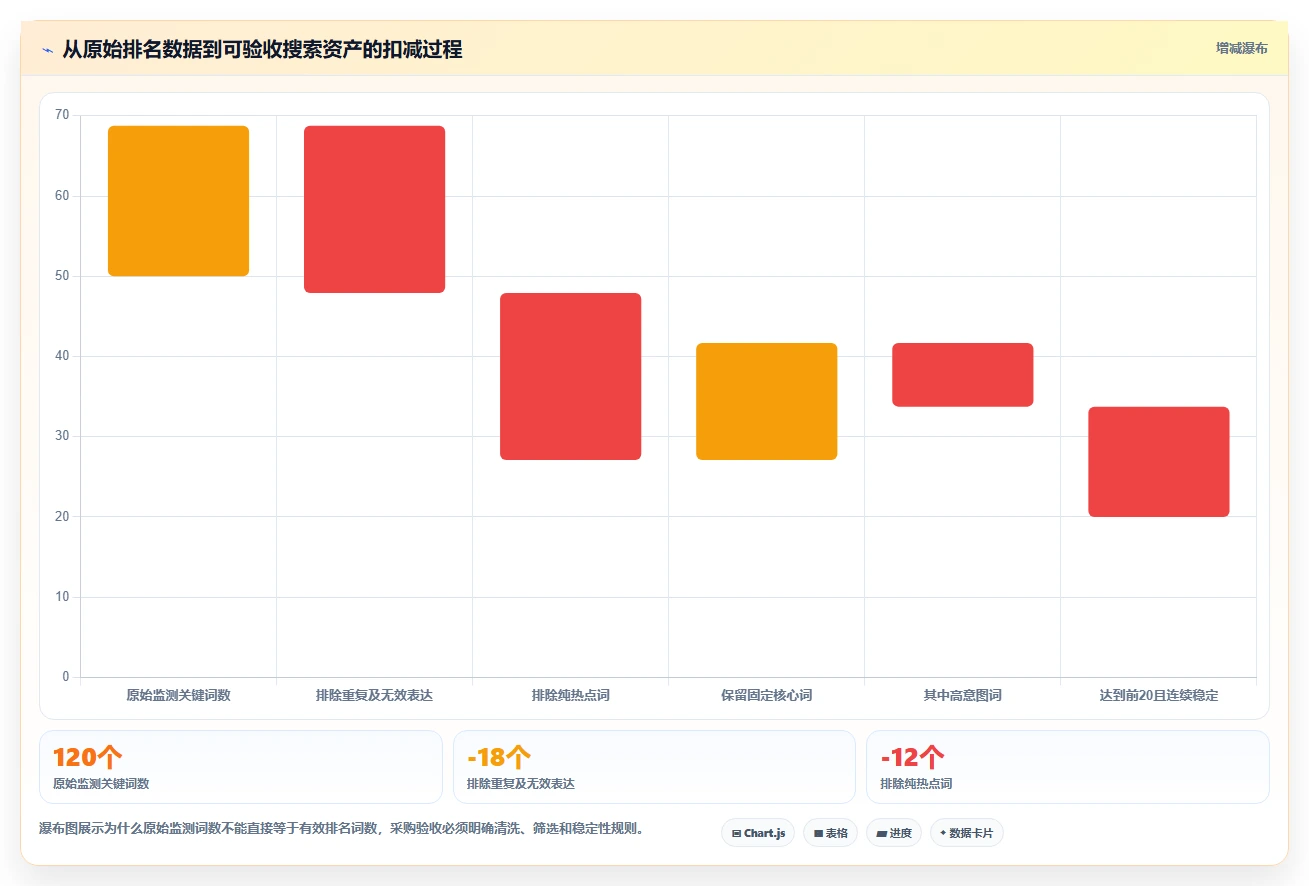
Task: Select the 表格 chip
Action: 830,833
